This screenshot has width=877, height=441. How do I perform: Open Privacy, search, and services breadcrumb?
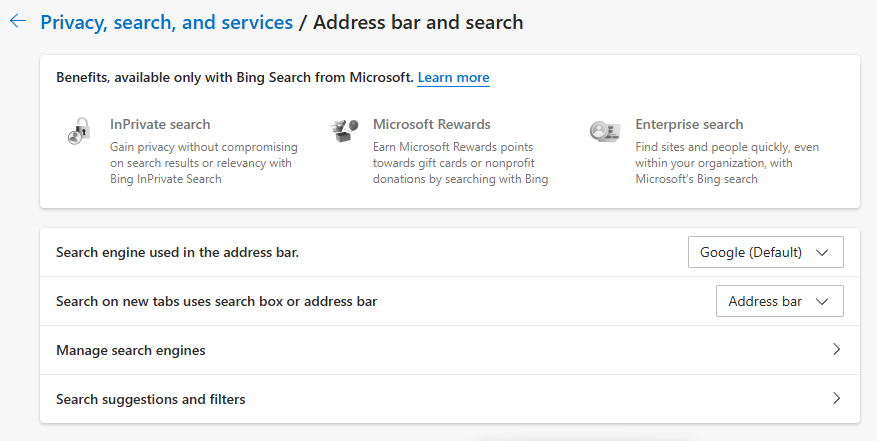[167, 22]
